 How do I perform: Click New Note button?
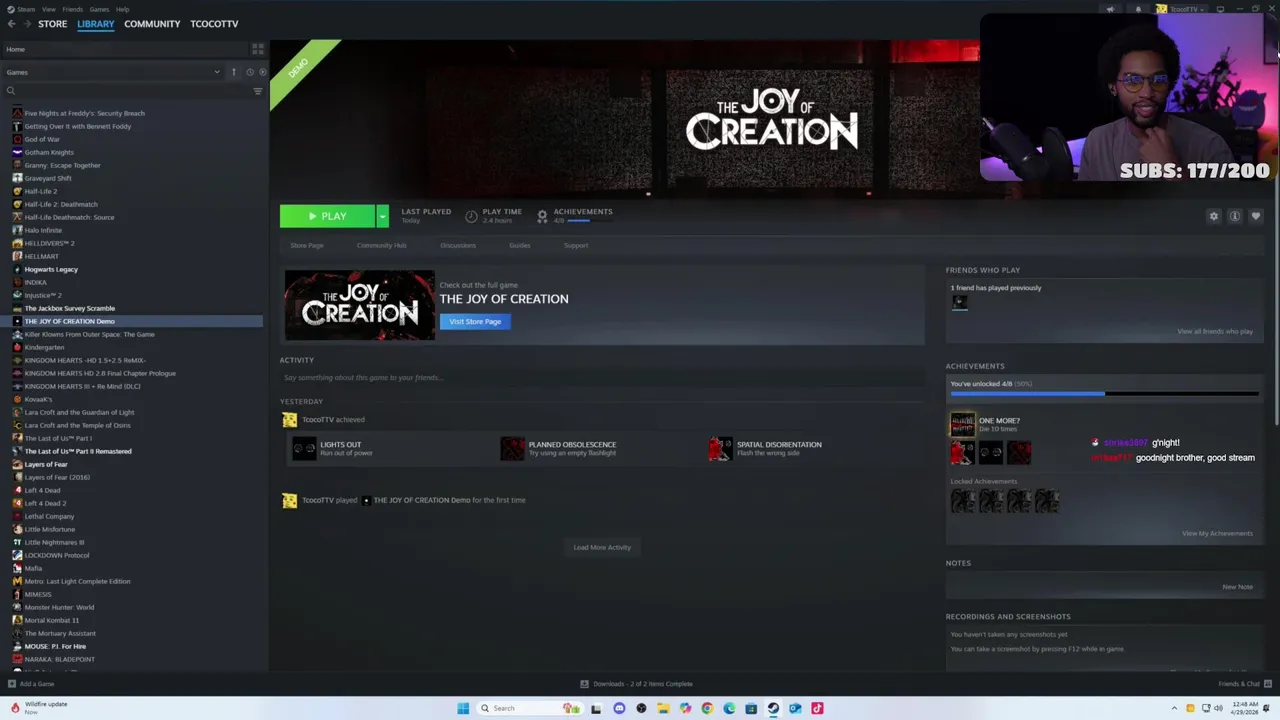(1237, 587)
